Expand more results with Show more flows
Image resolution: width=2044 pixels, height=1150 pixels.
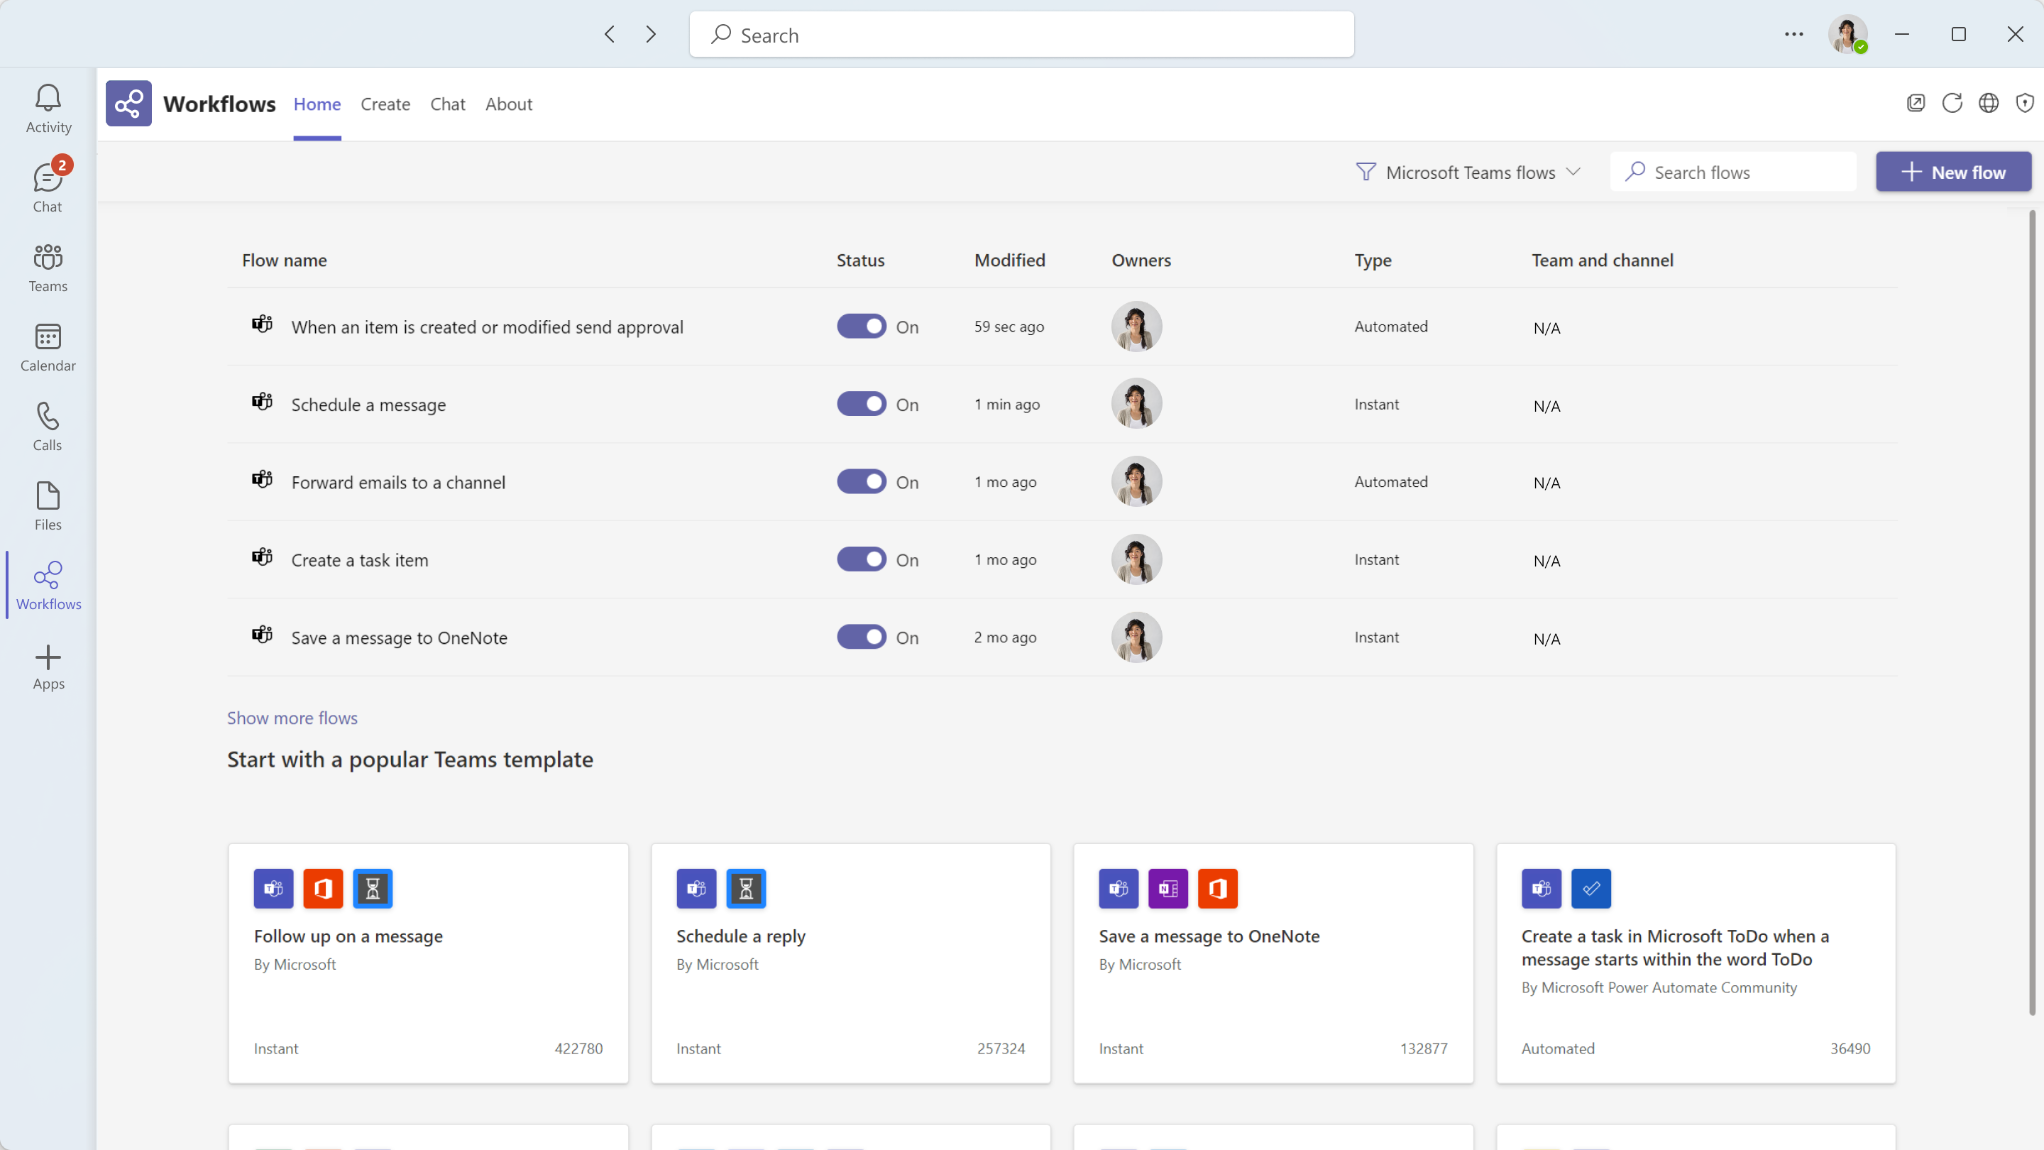[292, 718]
